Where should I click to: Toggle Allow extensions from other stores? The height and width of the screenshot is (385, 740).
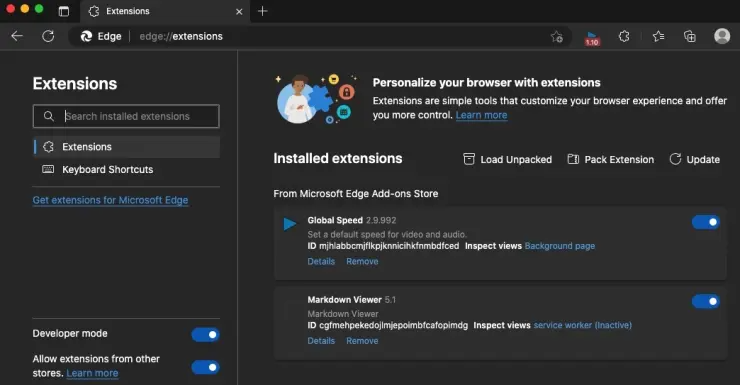coord(205,367)
